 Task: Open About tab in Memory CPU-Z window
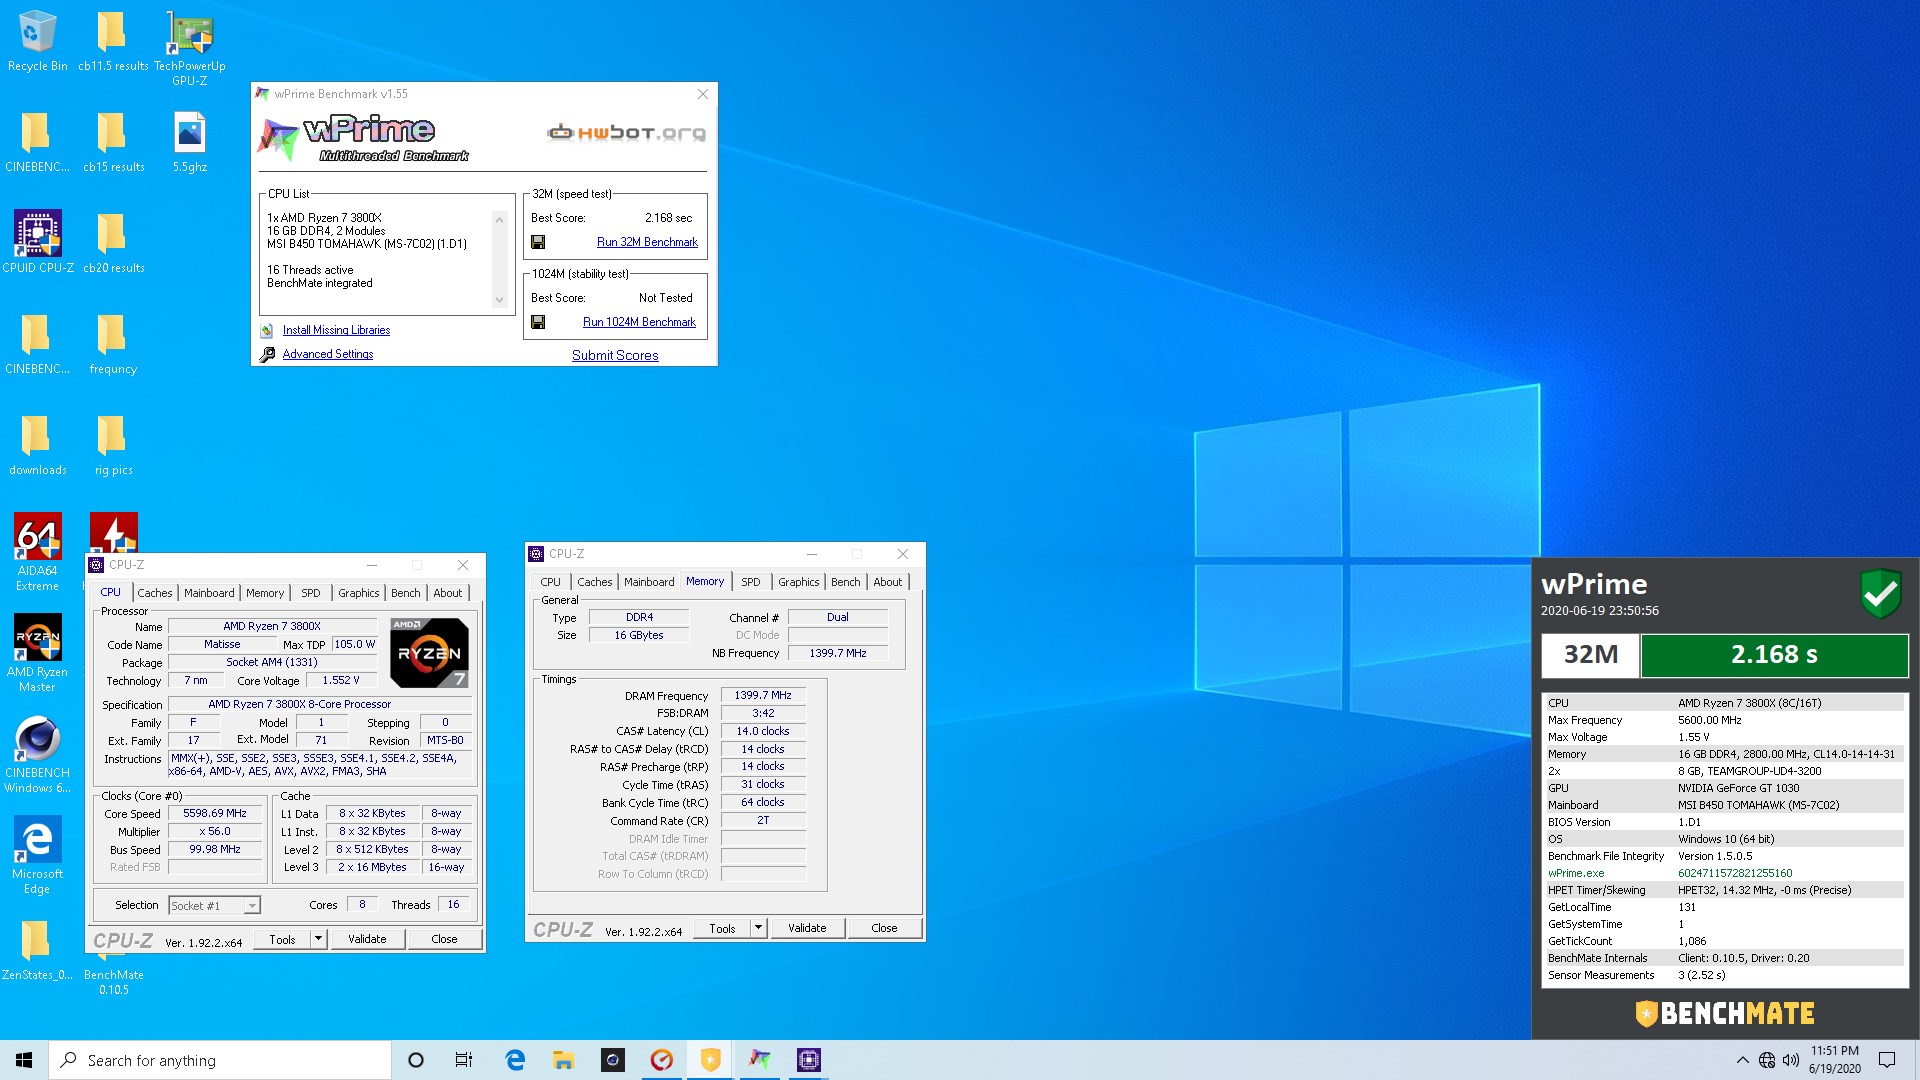887,582
